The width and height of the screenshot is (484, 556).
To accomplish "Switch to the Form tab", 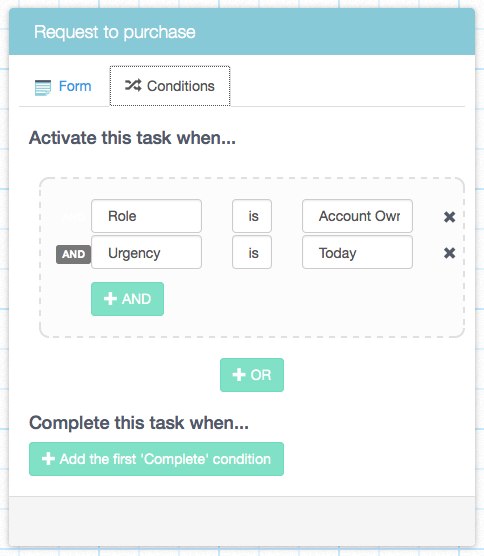I will tap(63, 86).
